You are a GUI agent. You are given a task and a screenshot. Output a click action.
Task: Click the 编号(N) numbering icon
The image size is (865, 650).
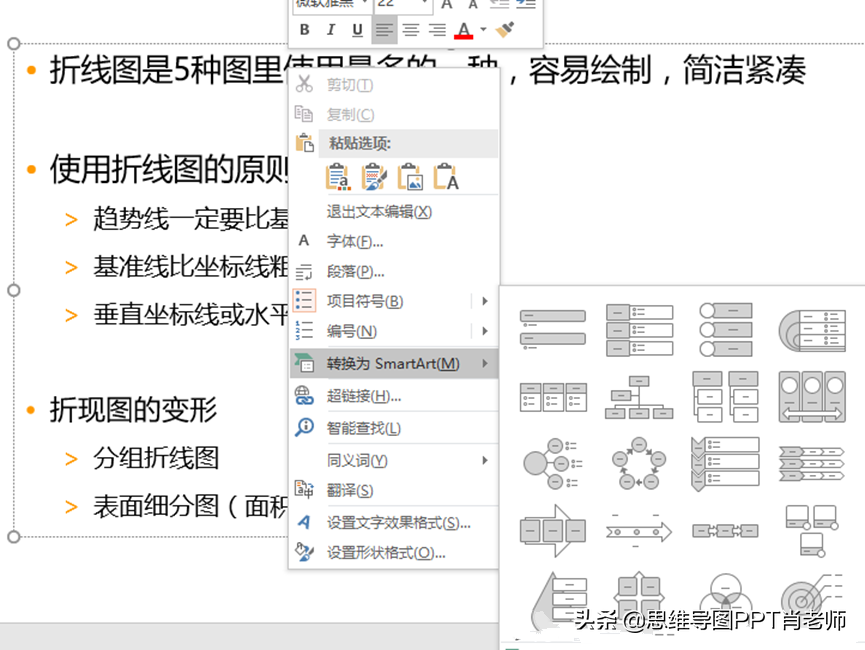coord(305,331)
